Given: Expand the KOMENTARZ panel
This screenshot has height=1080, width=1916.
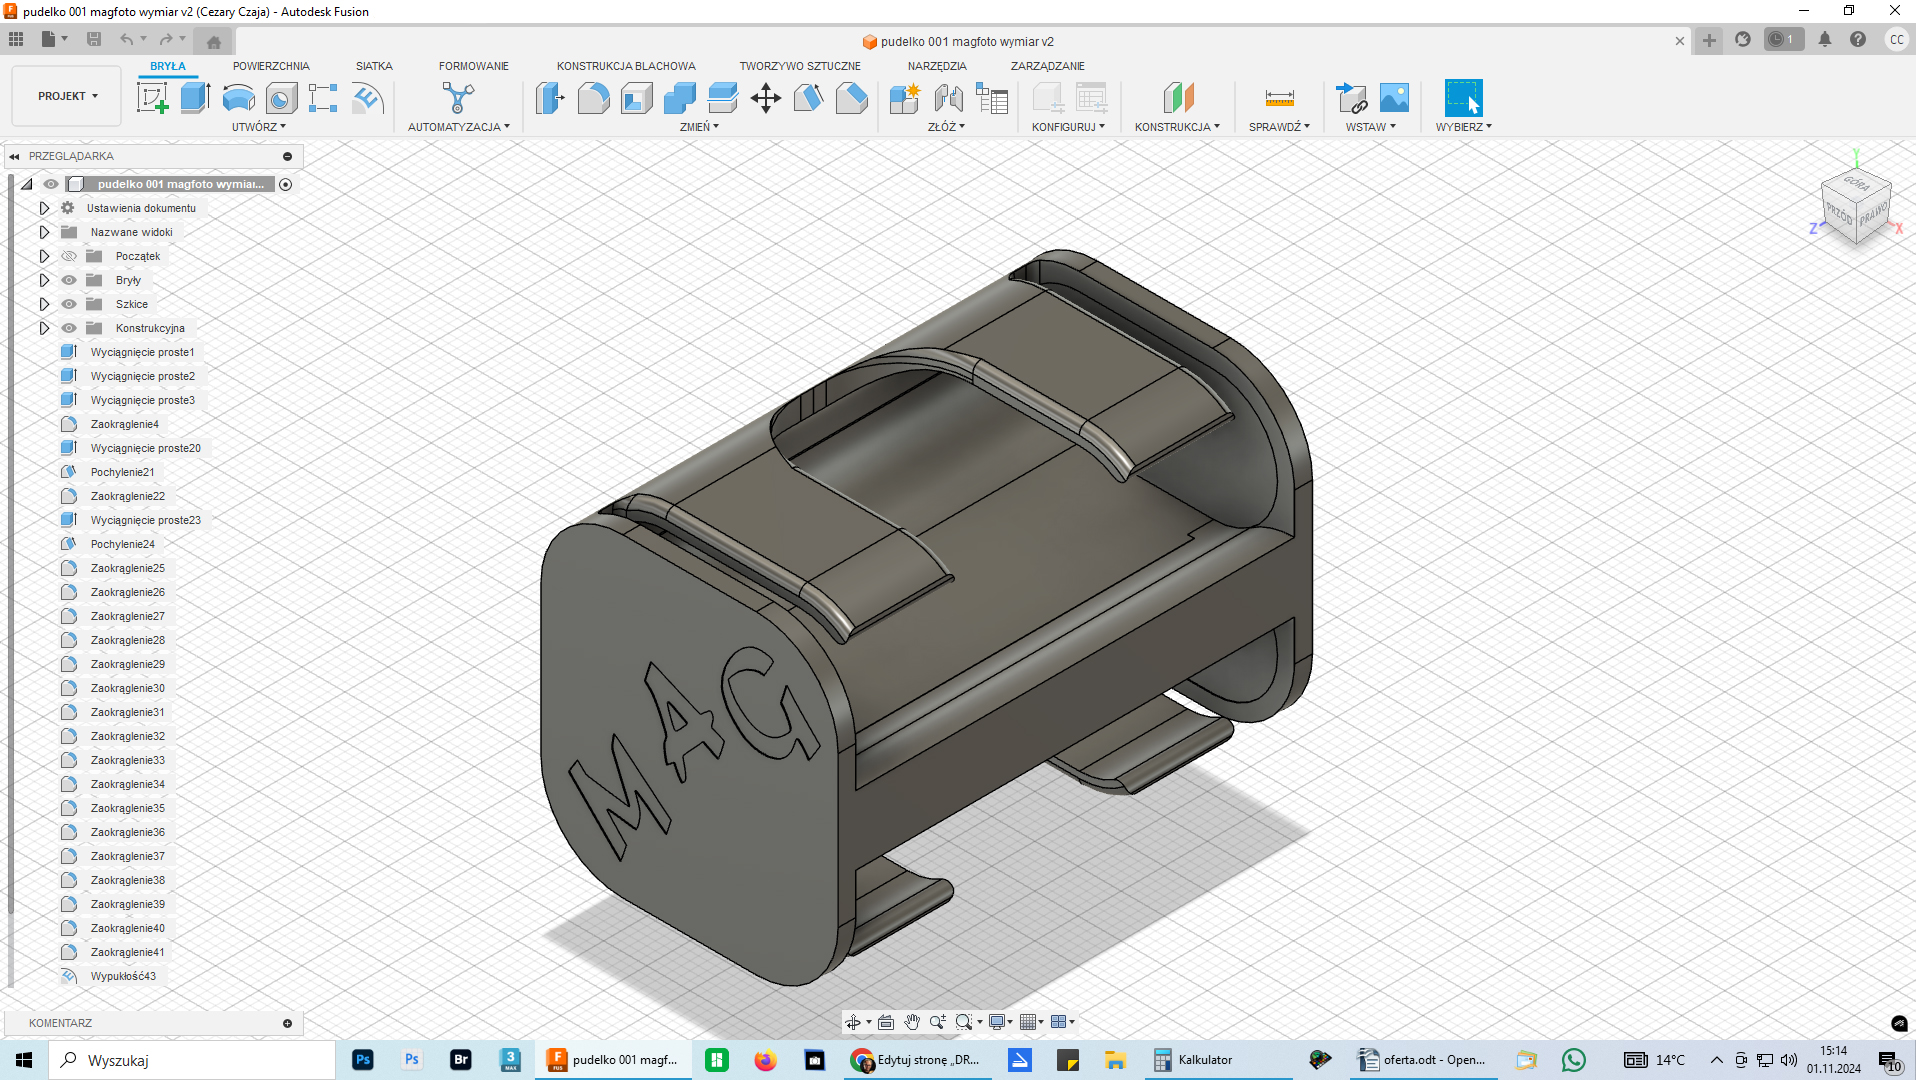Looking at the screenshot, I should 287,1023.
